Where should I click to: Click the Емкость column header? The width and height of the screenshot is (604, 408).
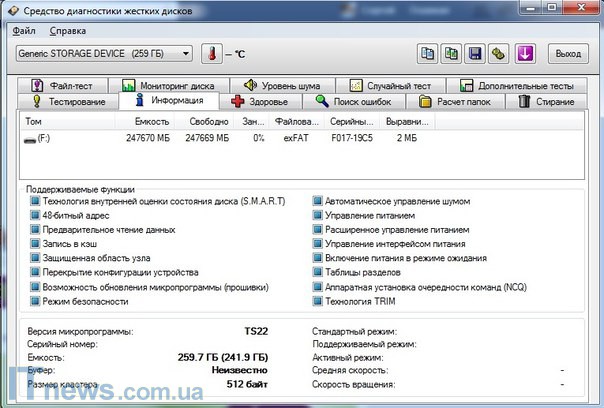click(152, 121)
